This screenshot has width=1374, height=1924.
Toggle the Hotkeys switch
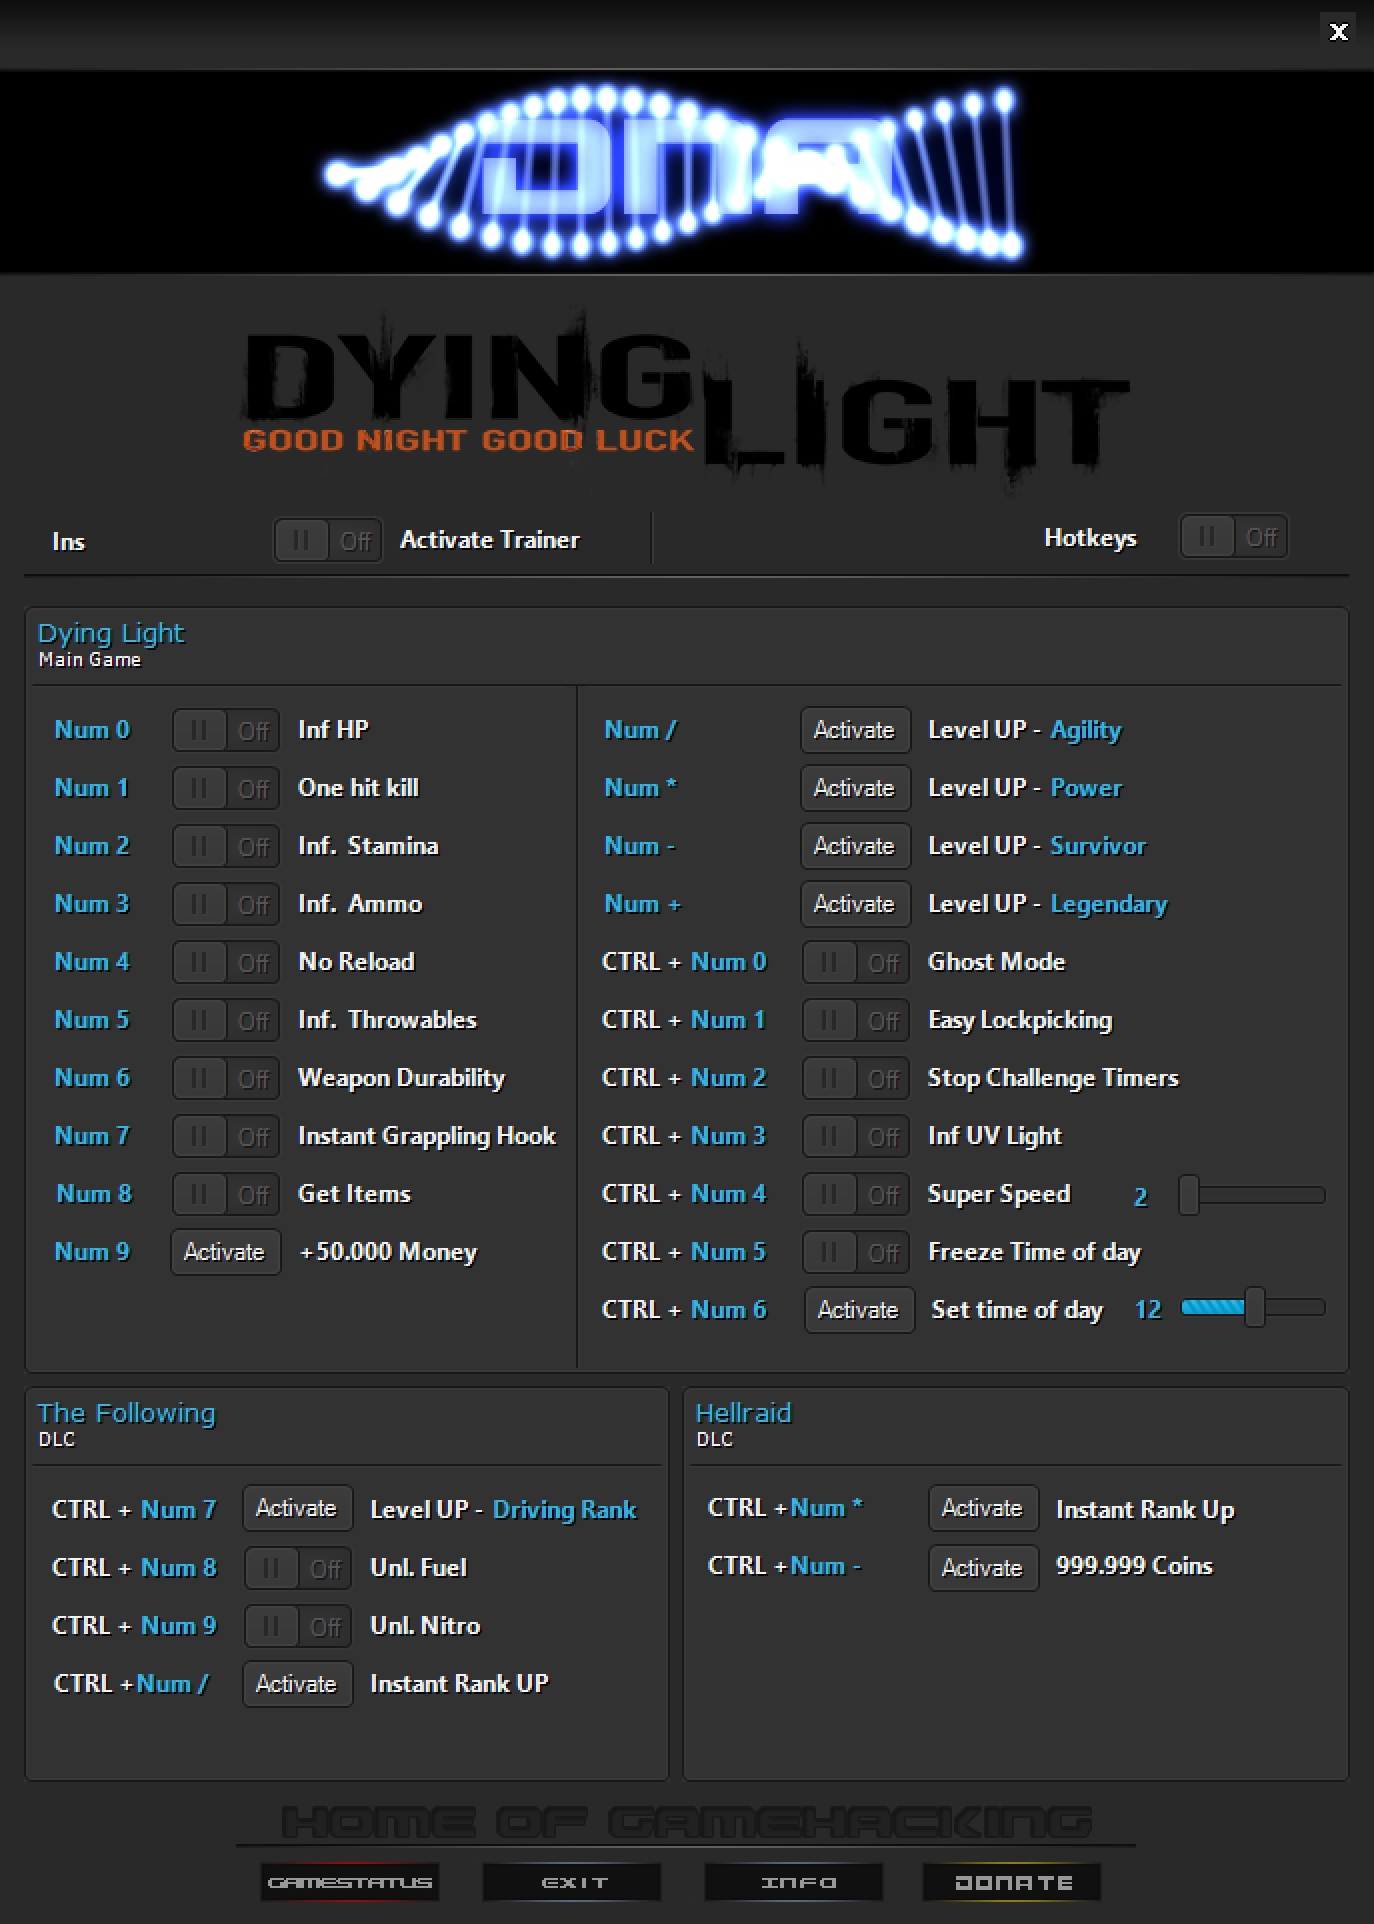[x=1234, y=537]
